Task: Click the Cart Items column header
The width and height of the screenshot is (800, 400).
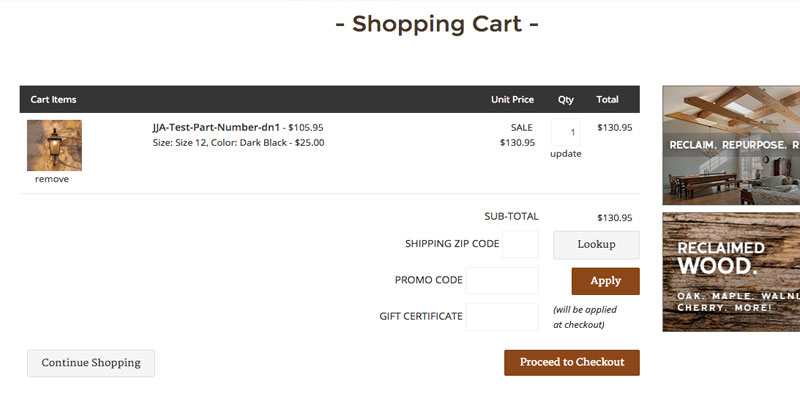Action: (54, 99)
